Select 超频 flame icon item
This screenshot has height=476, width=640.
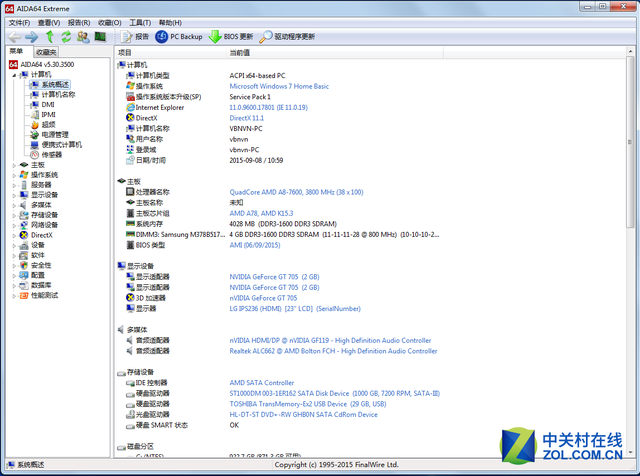click(35, 125)
